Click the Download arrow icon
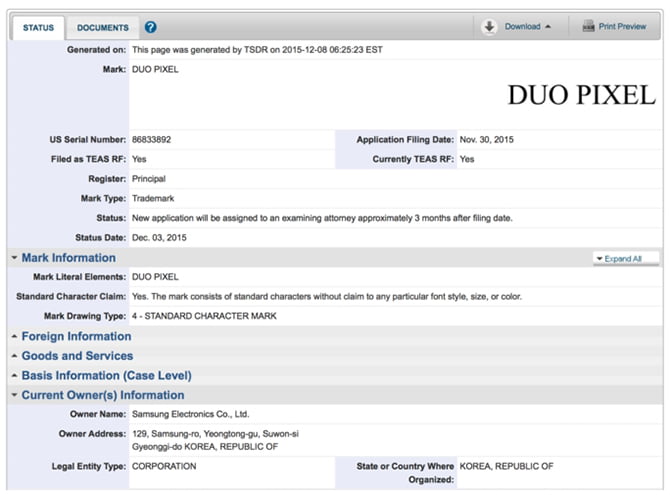 pyautogui.click(x=489, y=27)
